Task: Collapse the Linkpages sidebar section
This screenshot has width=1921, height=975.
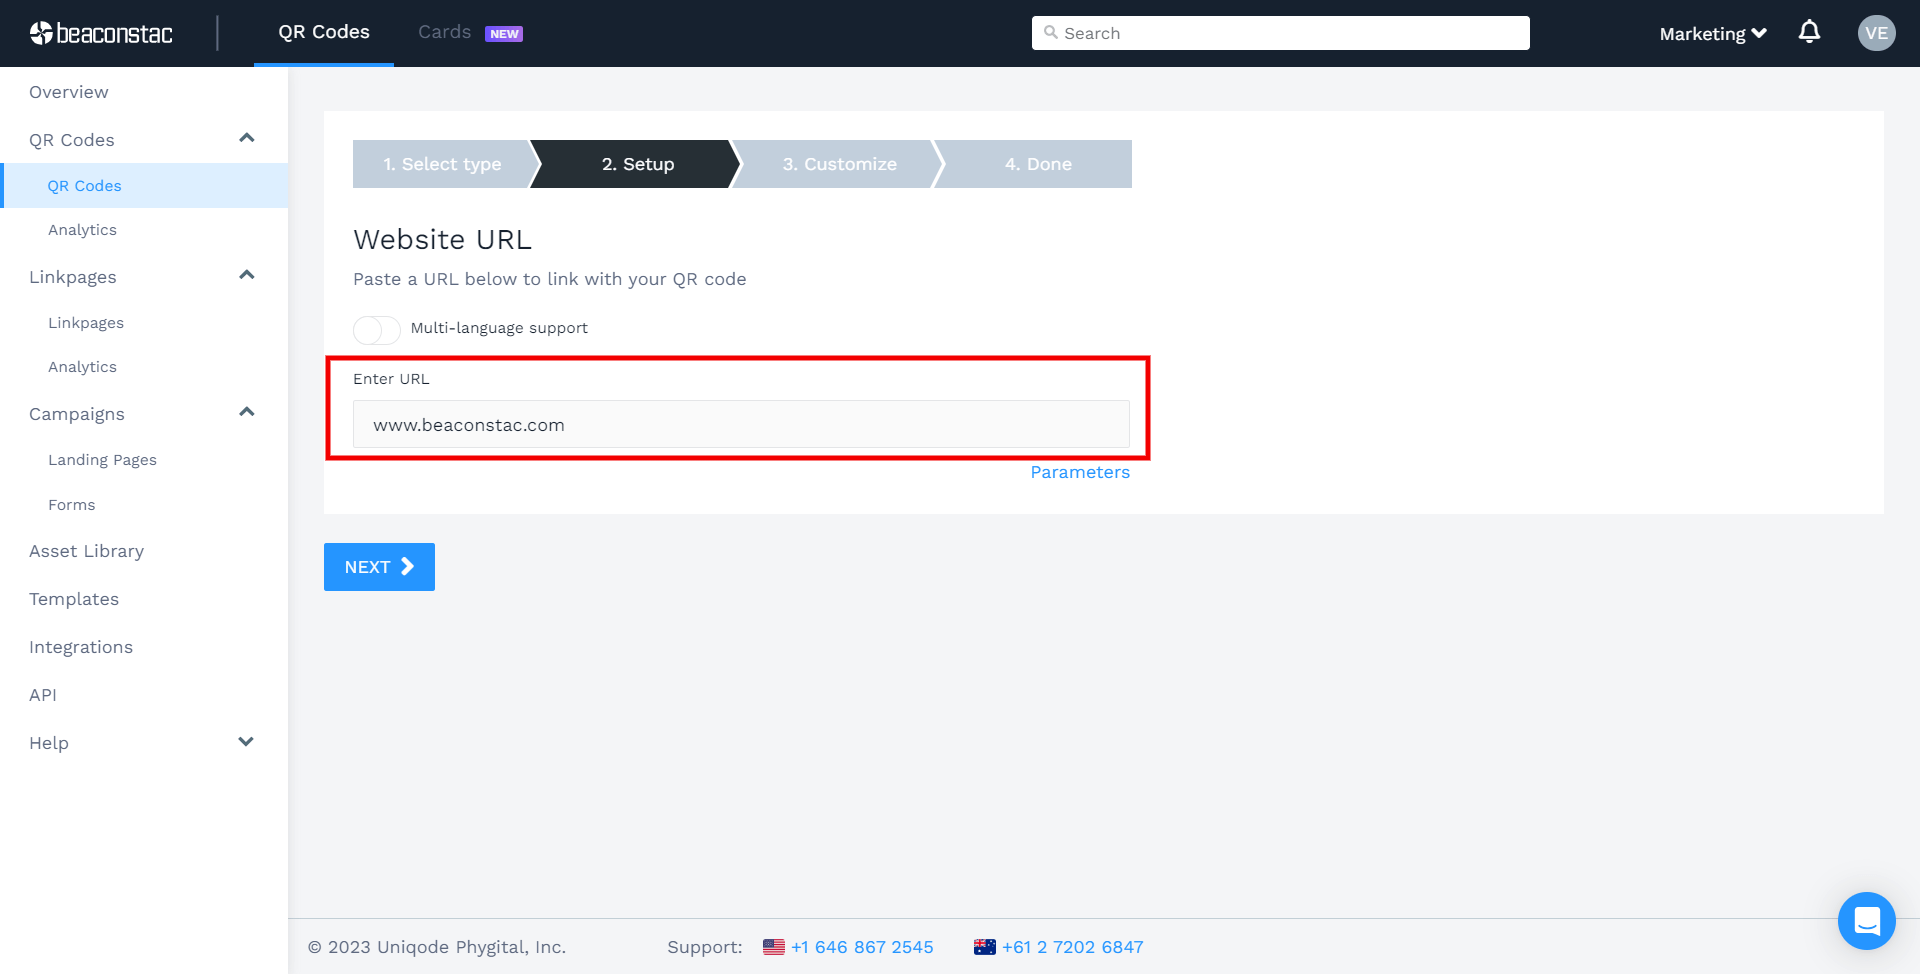Action: (246, 275)
